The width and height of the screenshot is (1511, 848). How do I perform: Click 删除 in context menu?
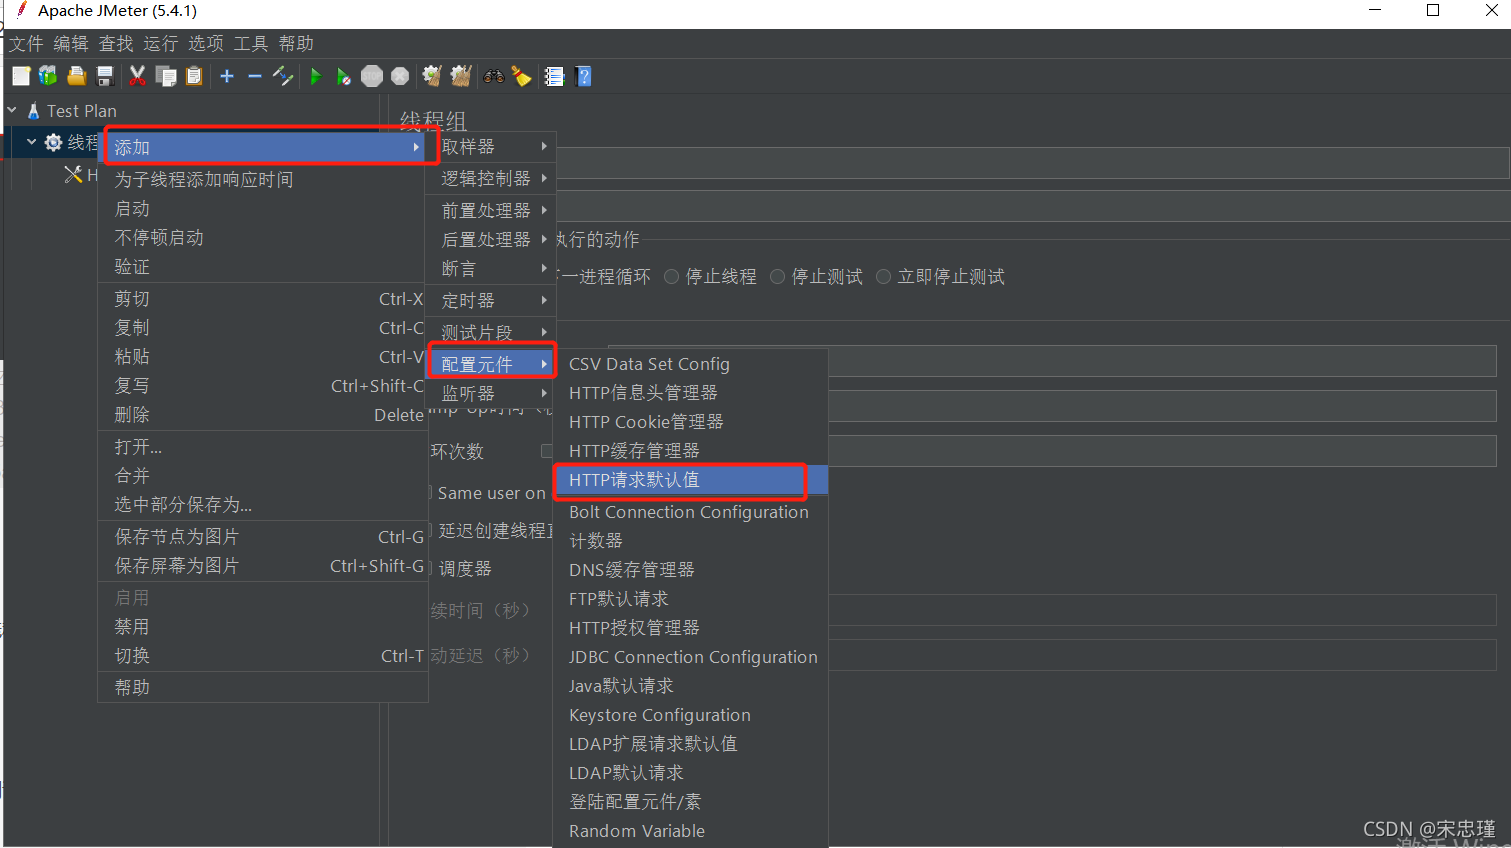(263, 415)
